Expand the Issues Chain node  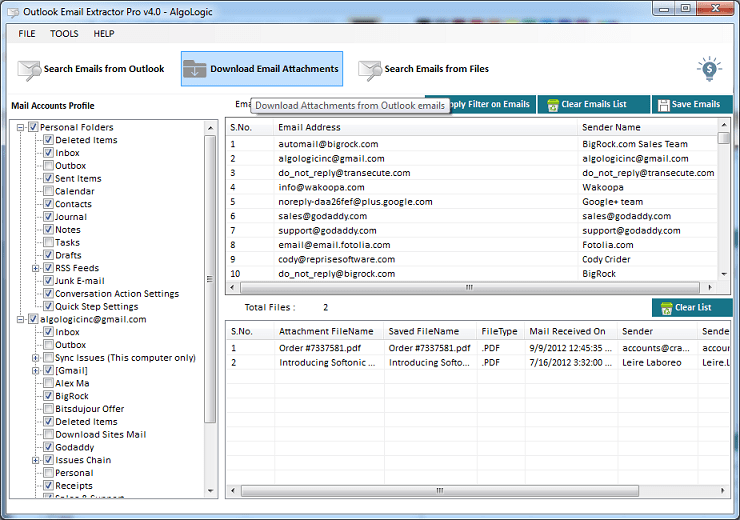35,460
